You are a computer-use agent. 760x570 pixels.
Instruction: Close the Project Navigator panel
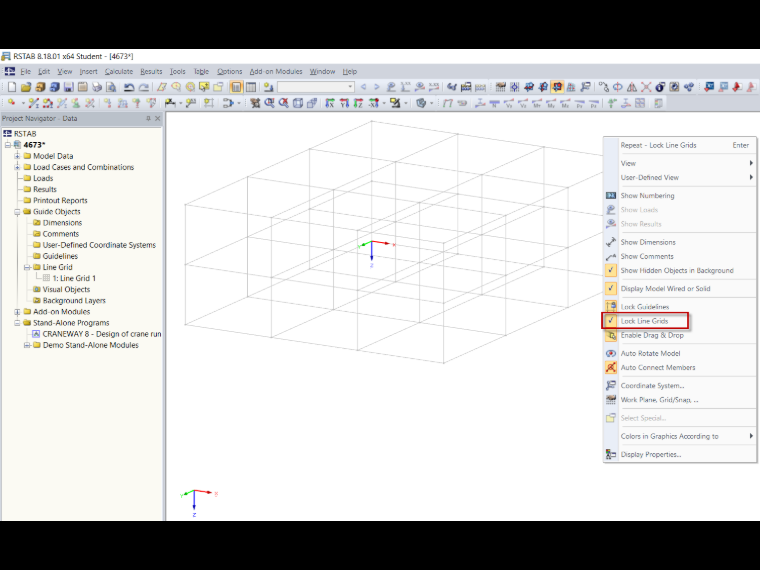tap(158, 118)
